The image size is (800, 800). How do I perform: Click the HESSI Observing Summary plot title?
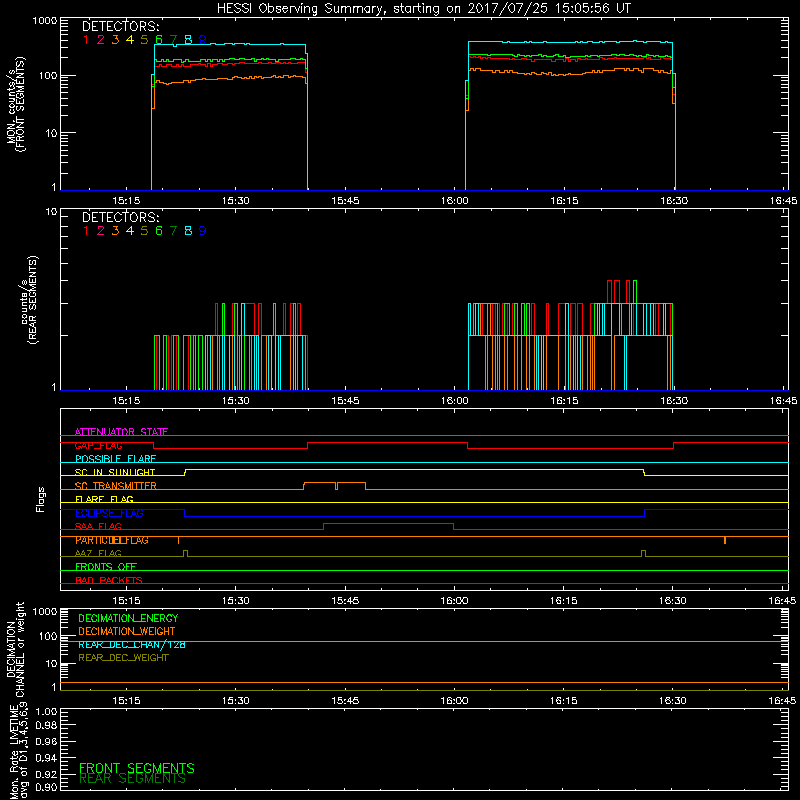(423, 9)
